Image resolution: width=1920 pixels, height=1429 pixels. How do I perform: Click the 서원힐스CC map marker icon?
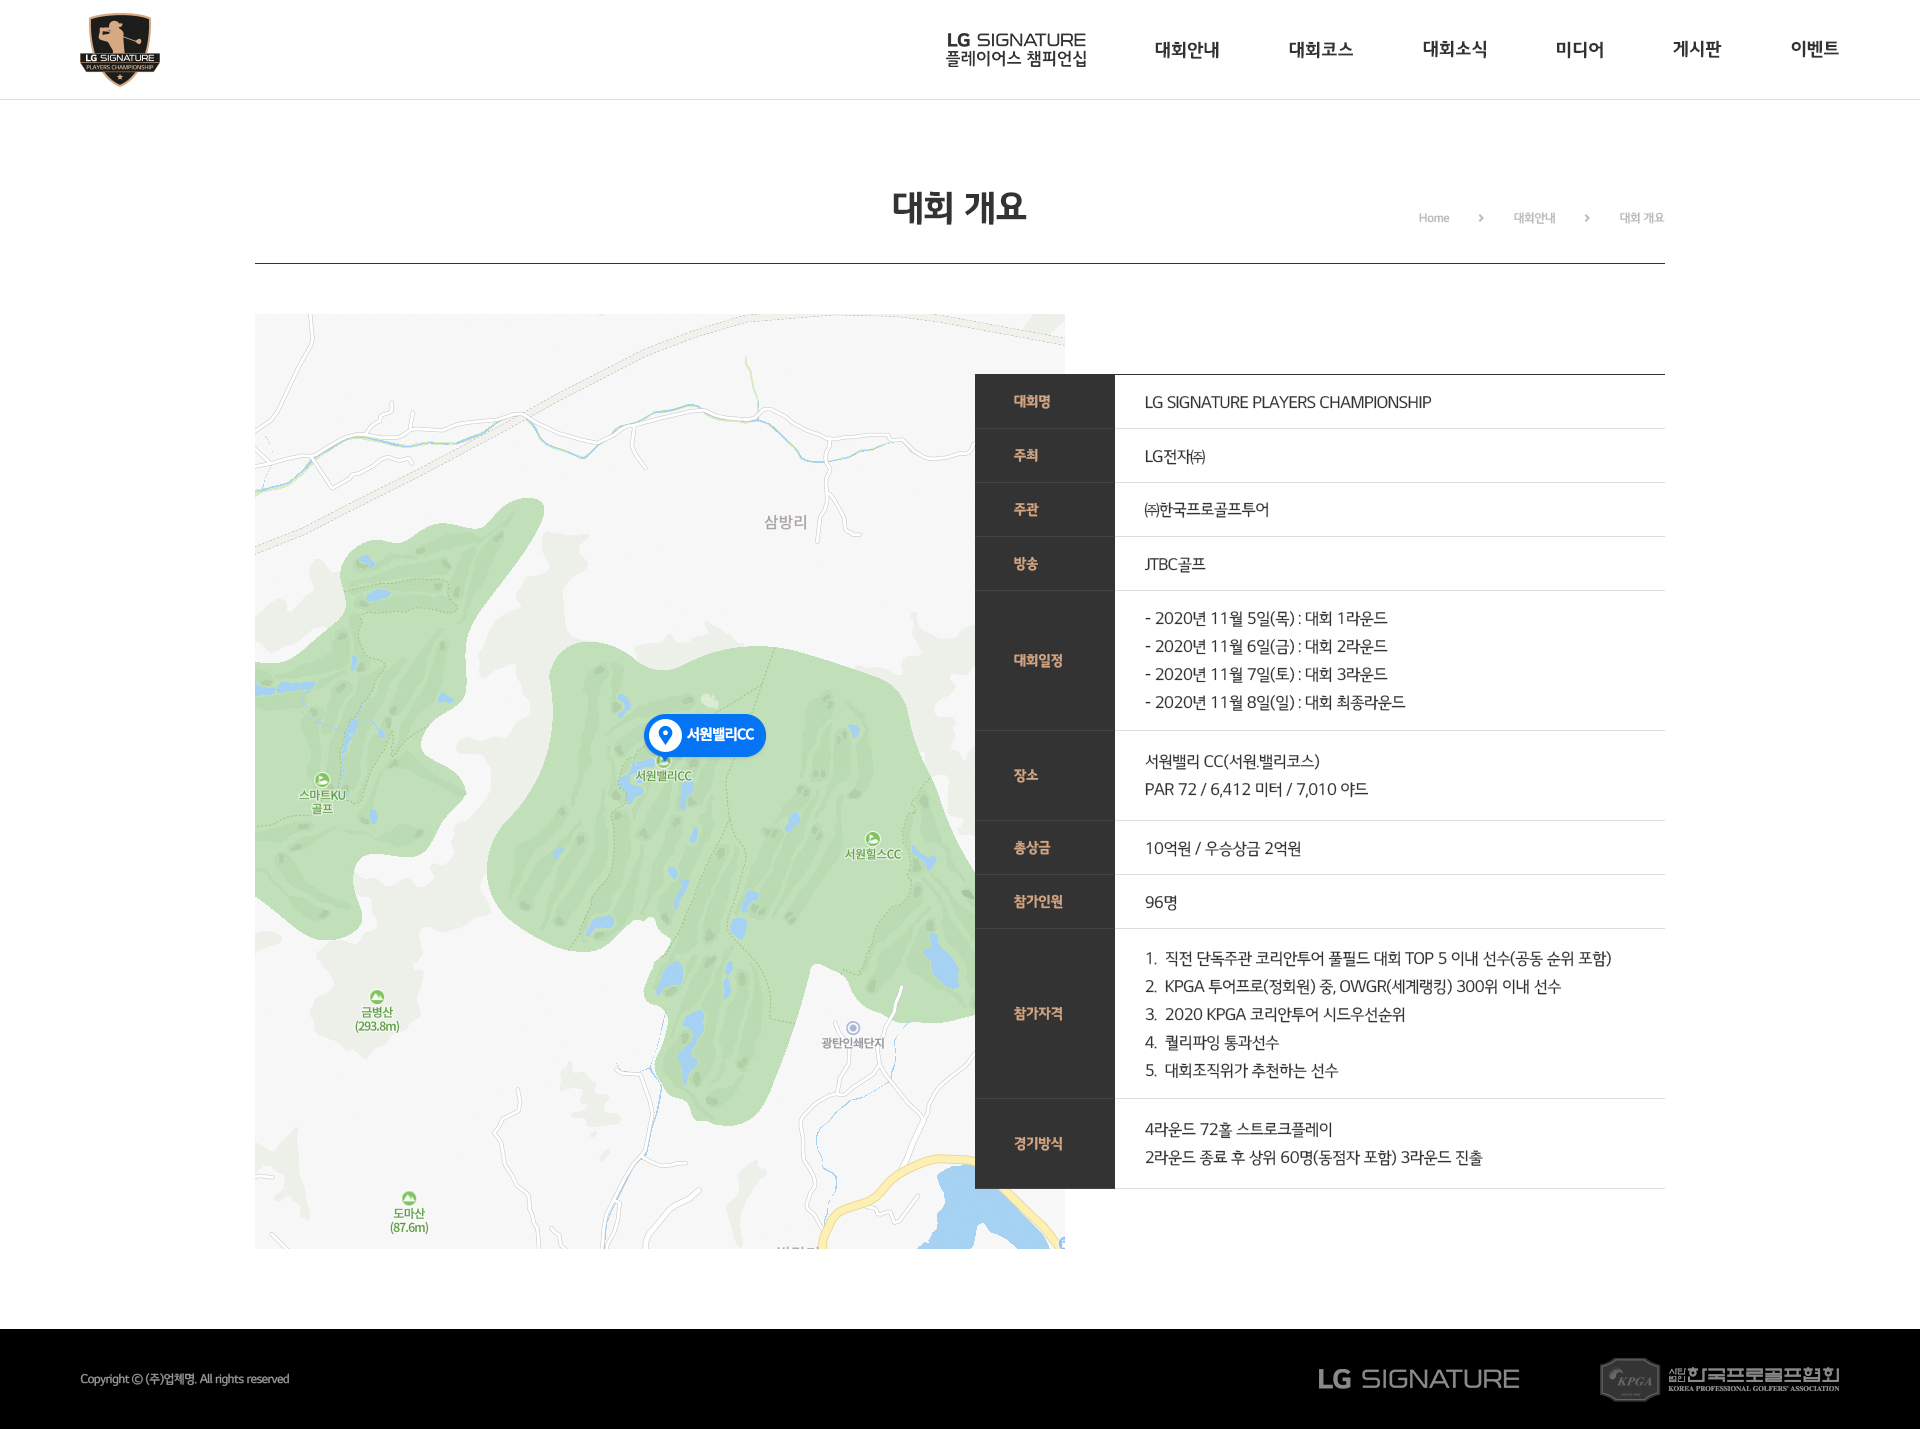coord(873,839)
